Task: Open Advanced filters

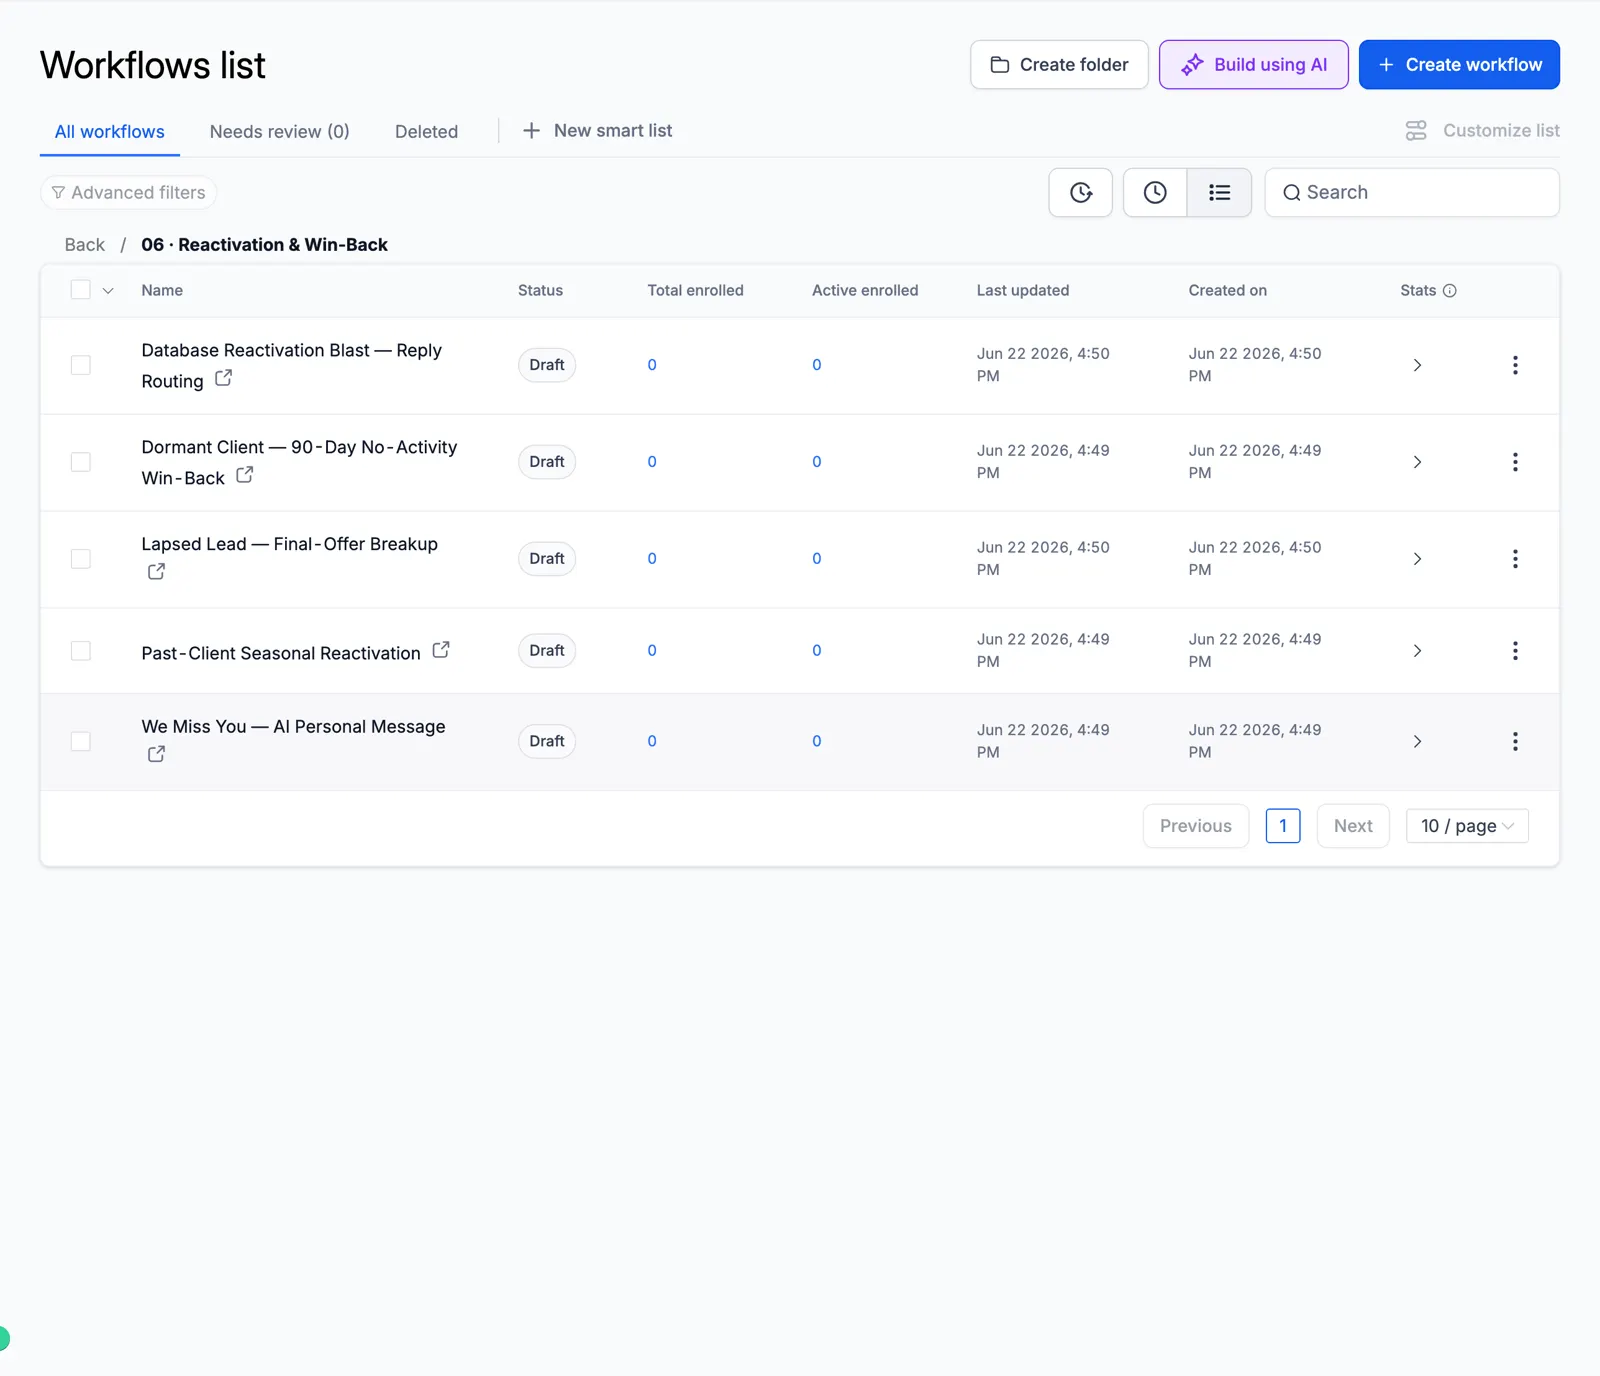Action: tap(128, 193)
